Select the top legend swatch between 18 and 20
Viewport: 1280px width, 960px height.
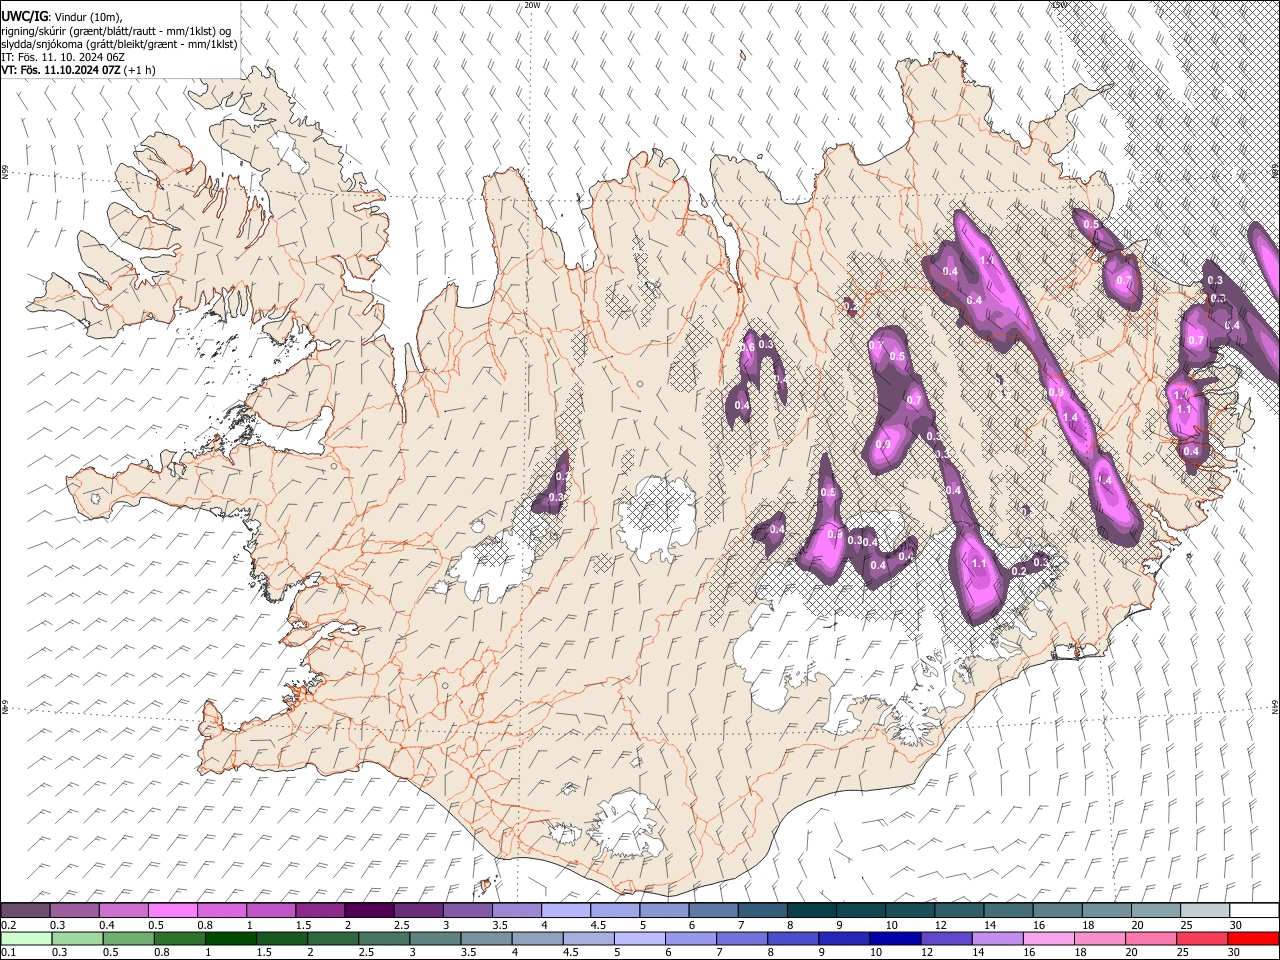[1105, 911]
